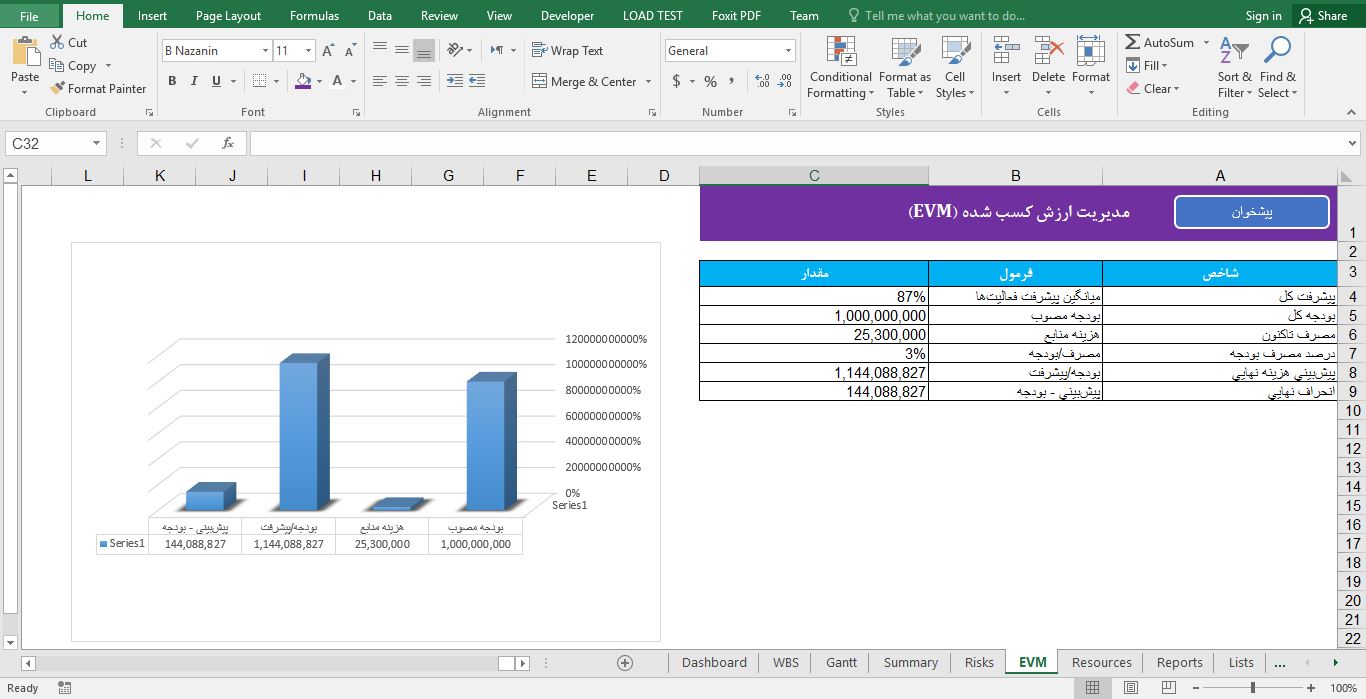This screenshot has width=1366, height=699.
Task: Open Conditional Formatting menu
Action: tap(840, 68)
